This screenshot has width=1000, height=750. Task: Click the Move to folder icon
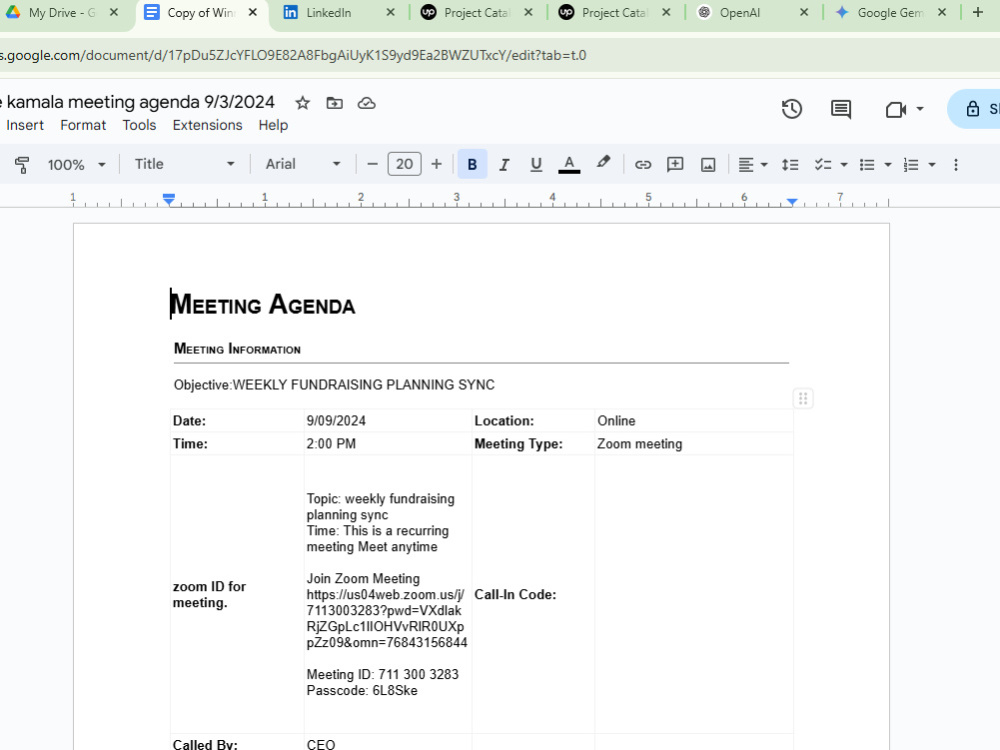coord(334,103)
